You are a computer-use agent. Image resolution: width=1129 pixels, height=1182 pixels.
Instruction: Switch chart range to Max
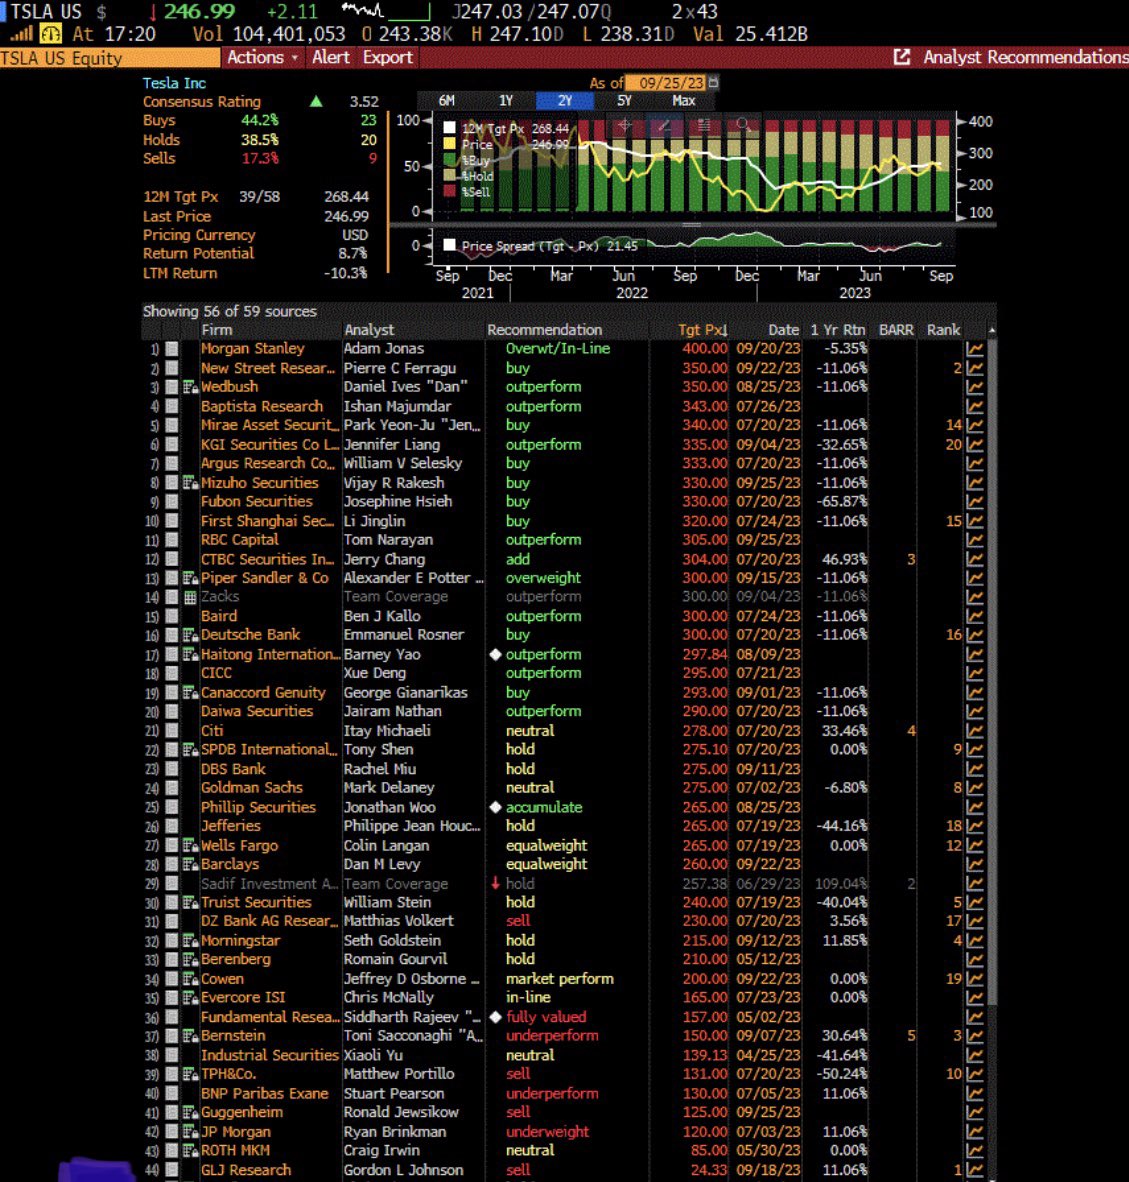click(x=684, y=100)
